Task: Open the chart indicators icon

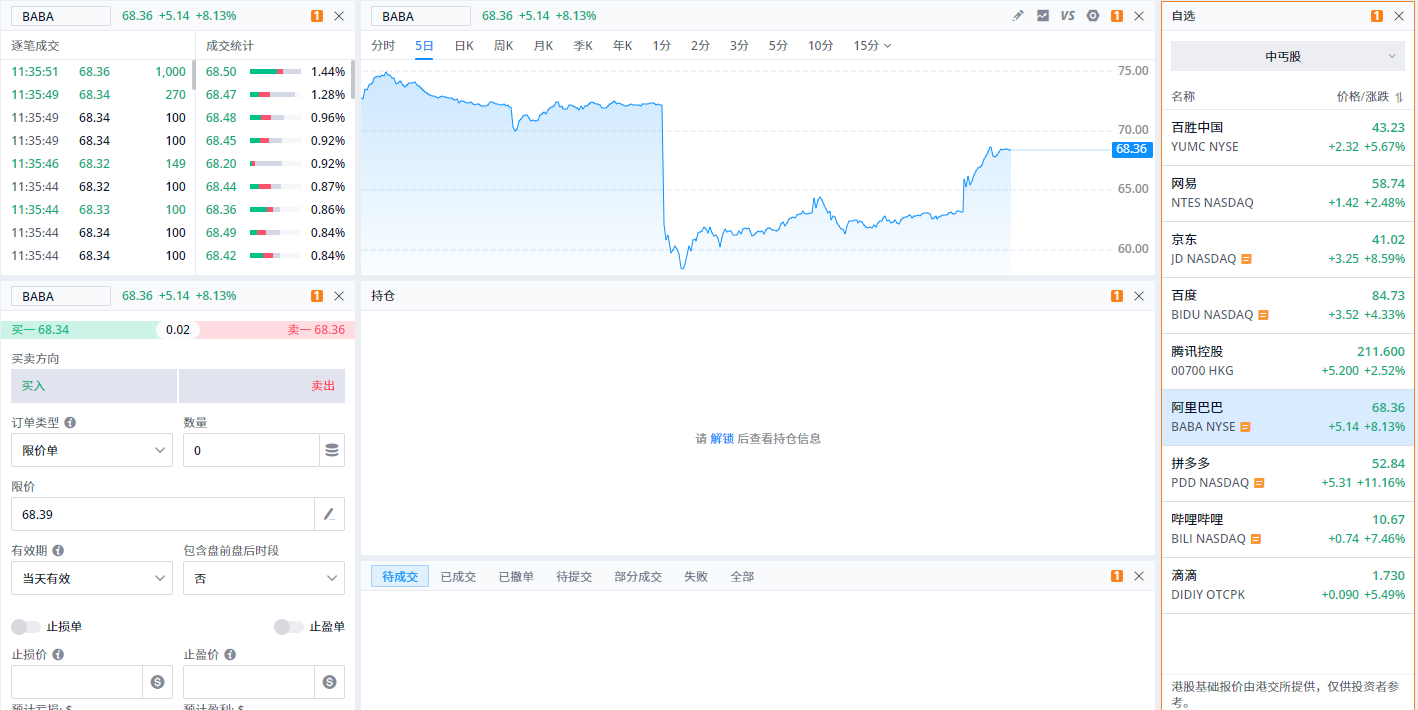Action: click(x=1043, y=16)
